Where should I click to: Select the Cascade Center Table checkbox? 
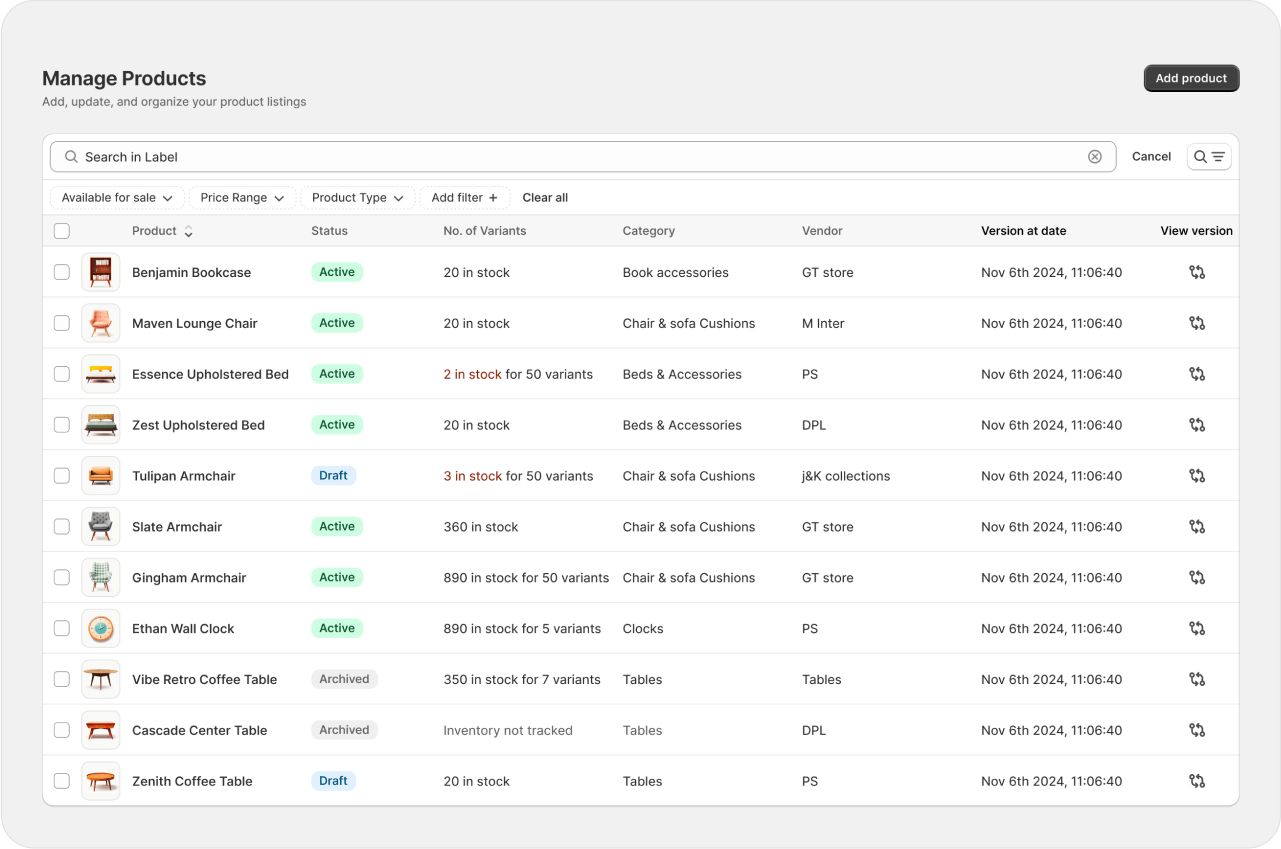(62, 730)
